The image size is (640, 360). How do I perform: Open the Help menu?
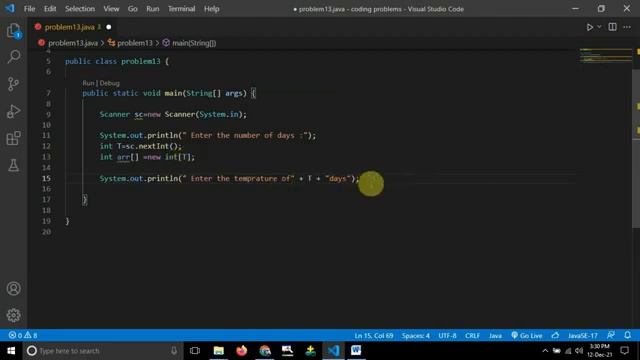[x=211, y=9]
